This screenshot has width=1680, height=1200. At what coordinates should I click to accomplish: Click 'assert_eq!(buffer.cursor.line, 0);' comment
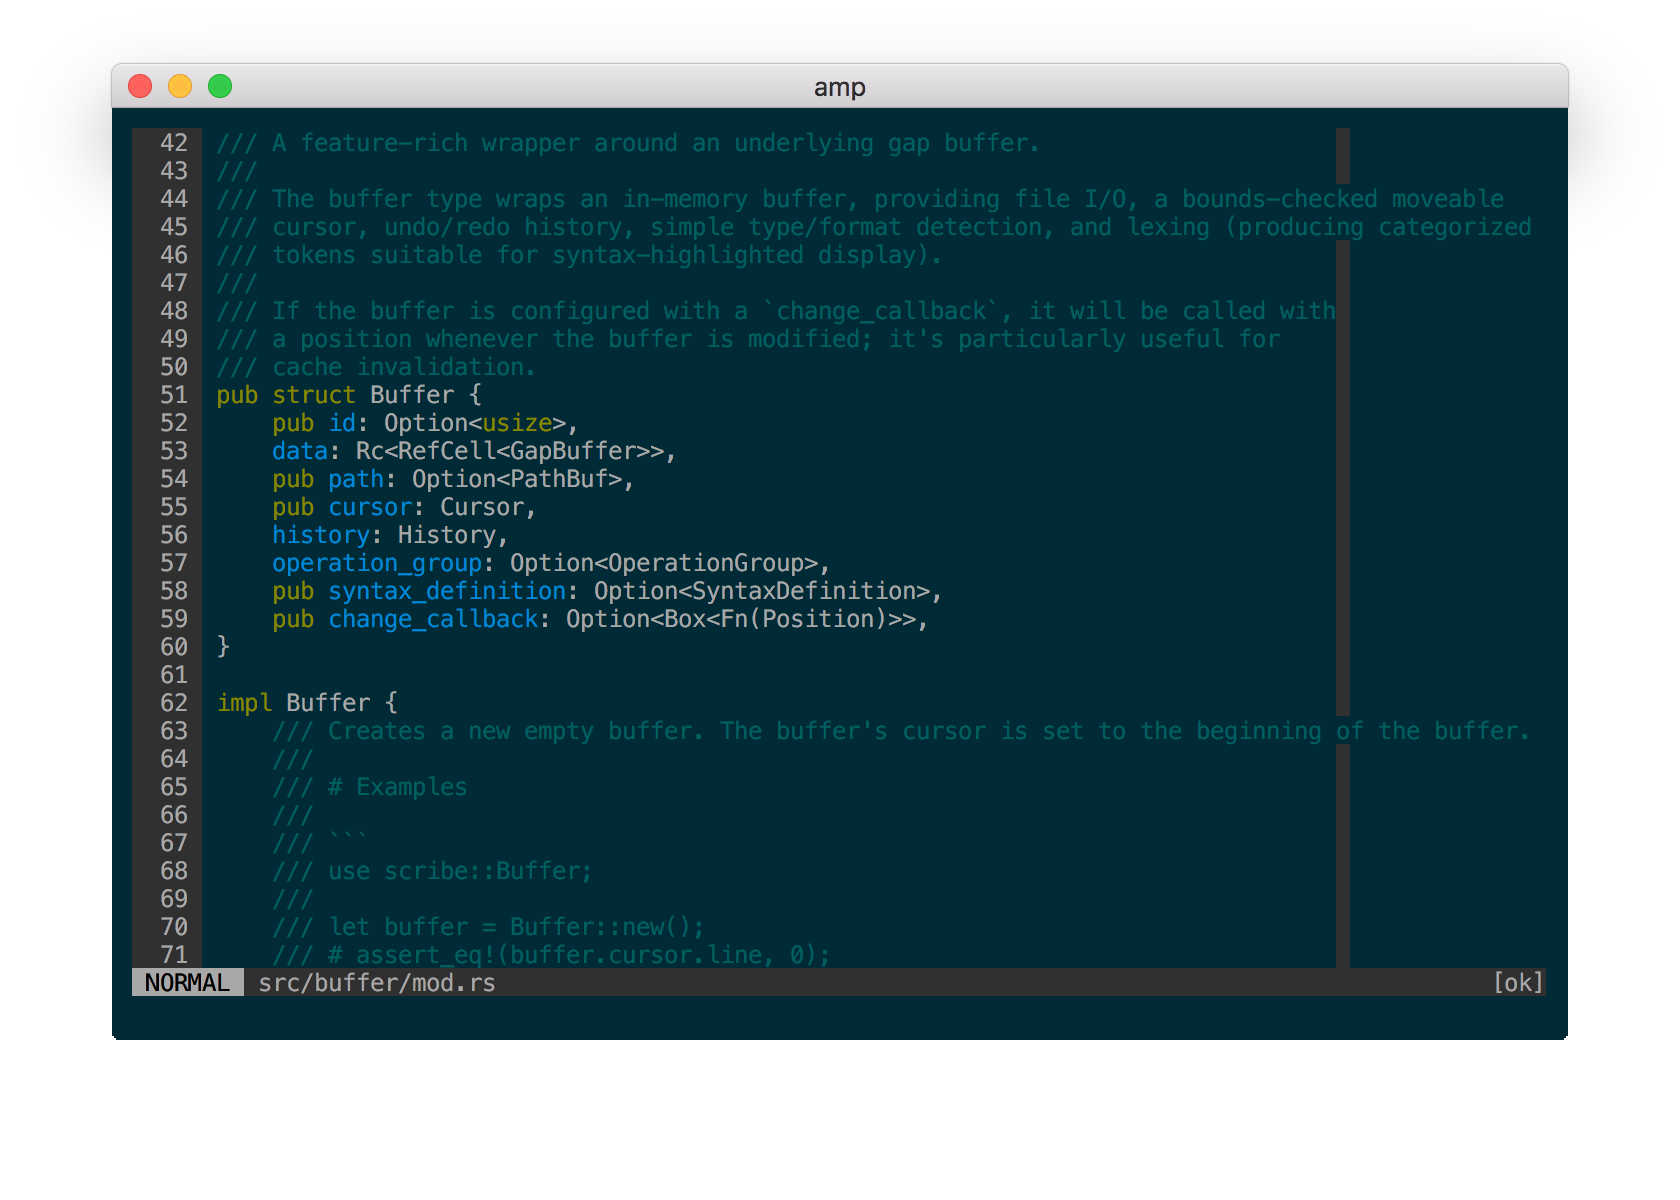point(594,955)
